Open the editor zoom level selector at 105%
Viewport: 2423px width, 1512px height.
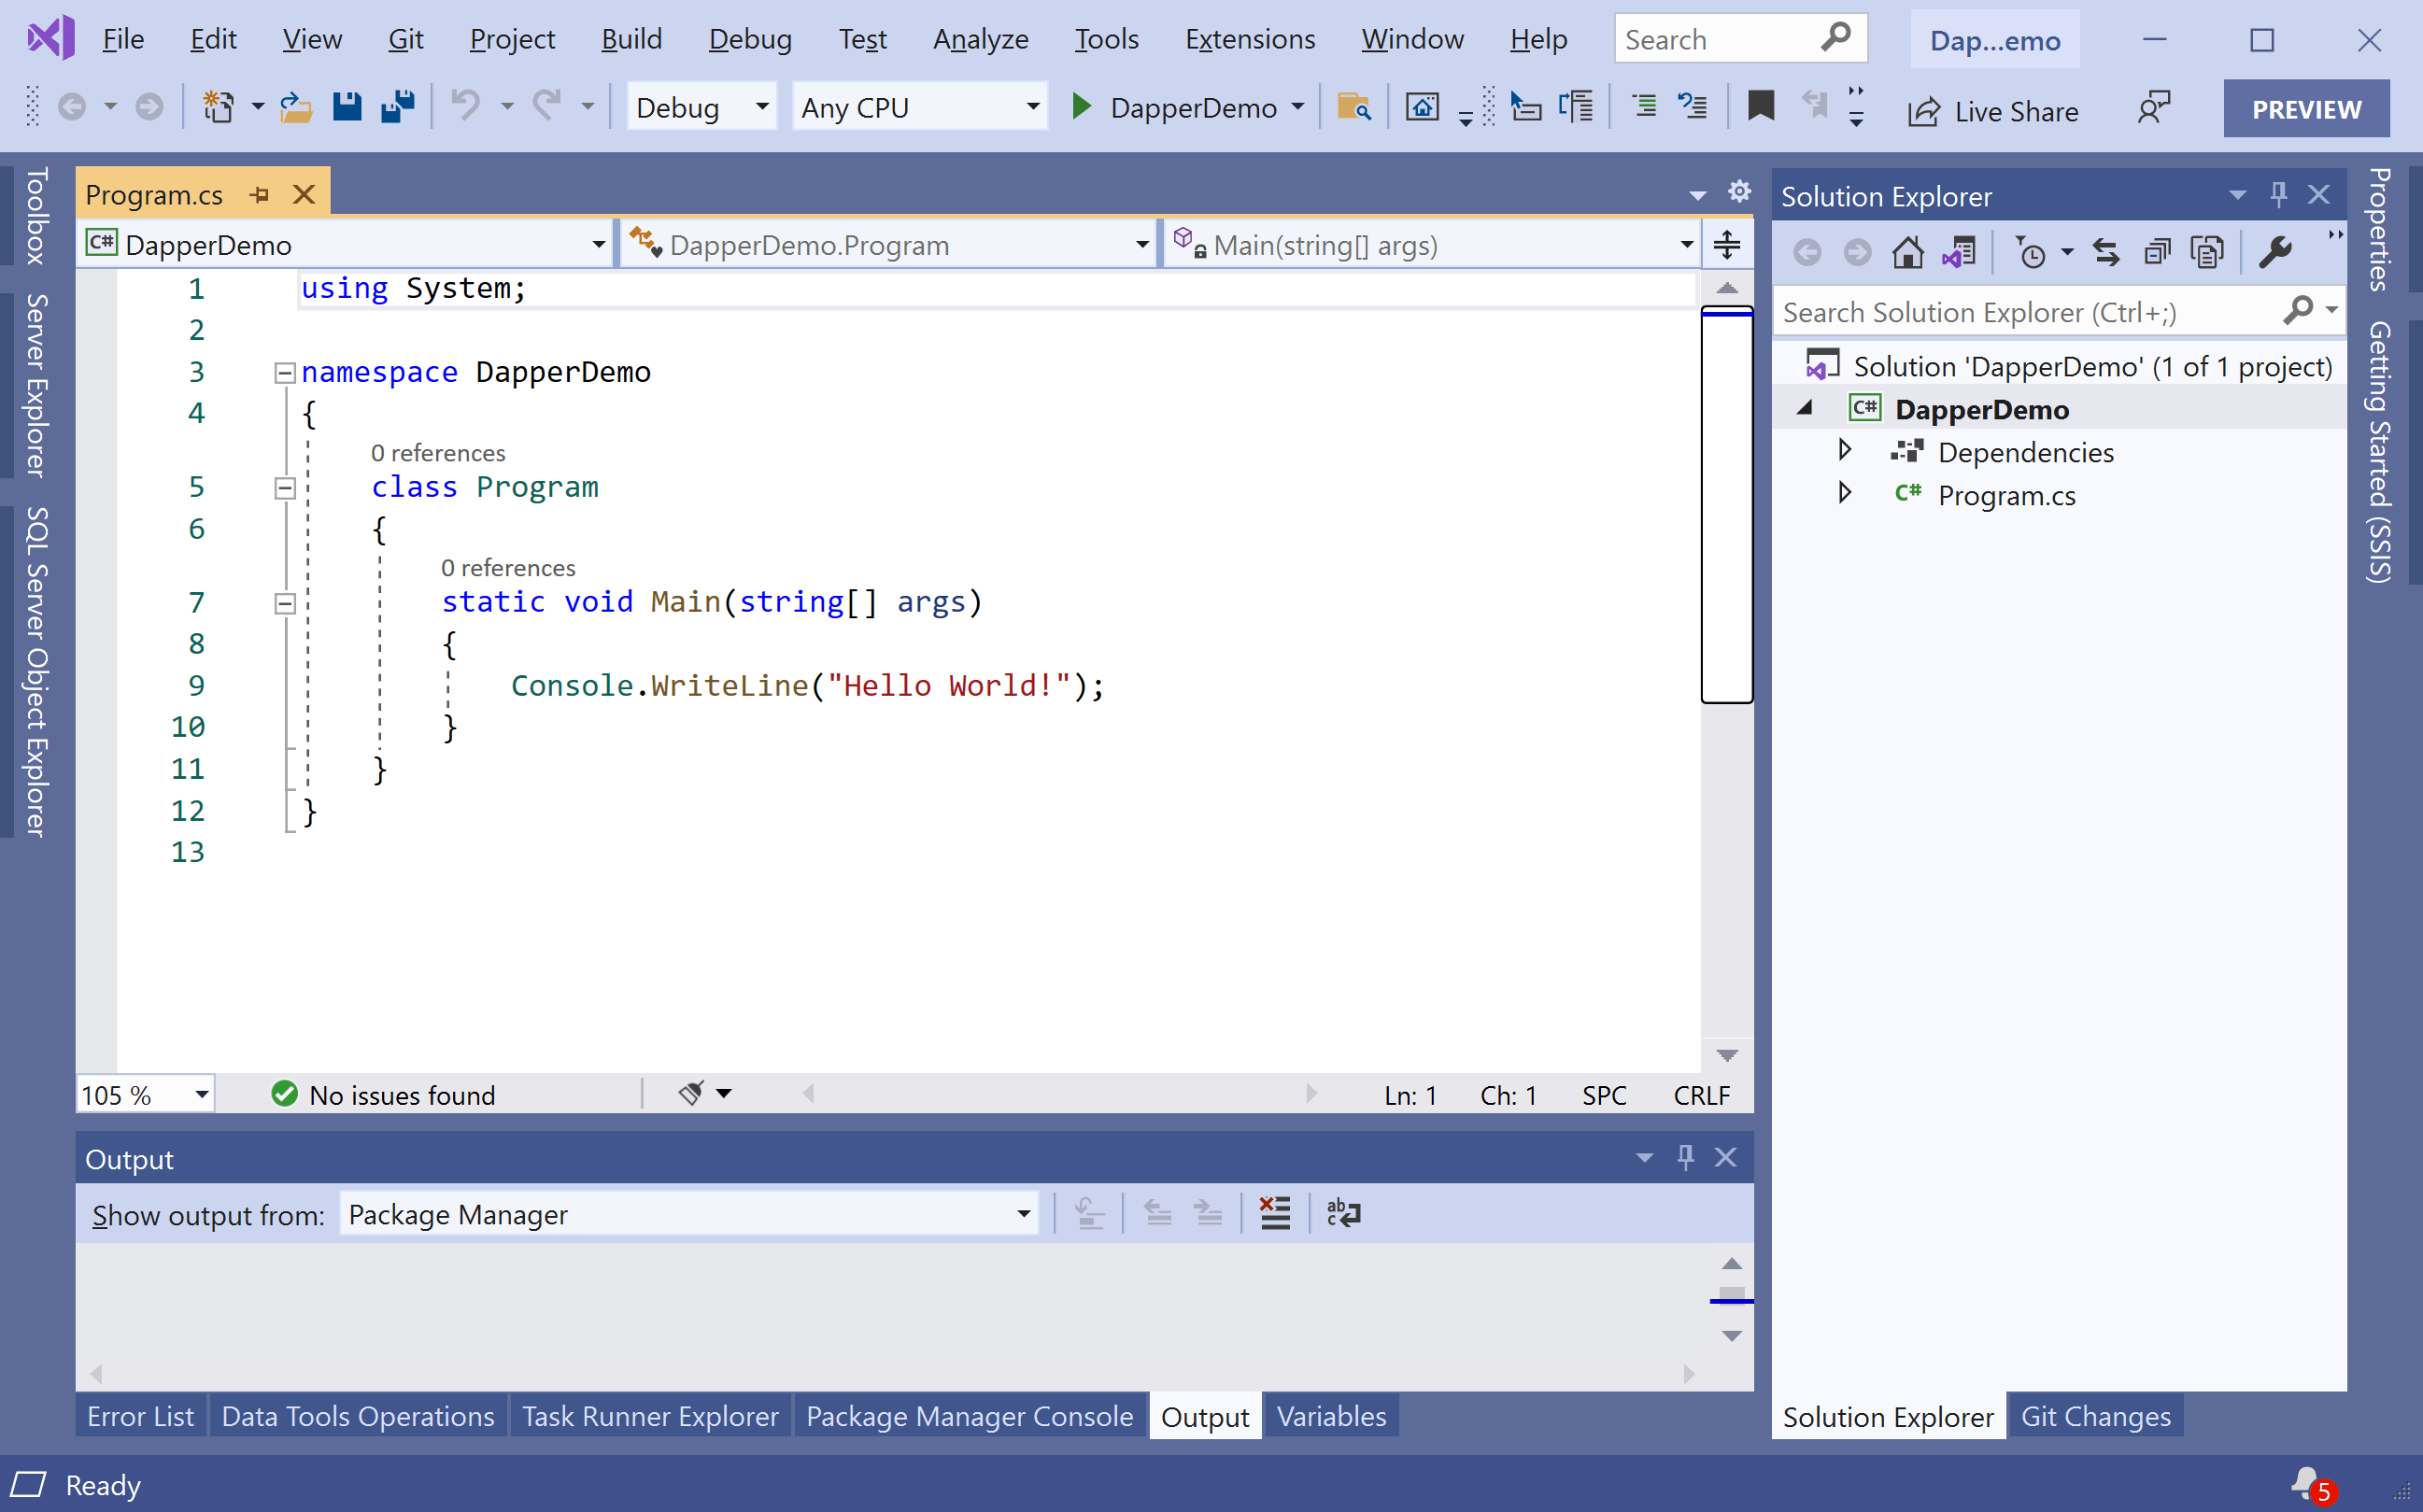point(144,1094)
